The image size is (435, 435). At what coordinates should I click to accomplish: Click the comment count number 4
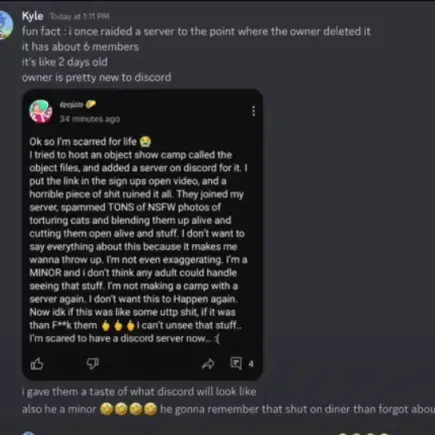[x=251, y=364]
